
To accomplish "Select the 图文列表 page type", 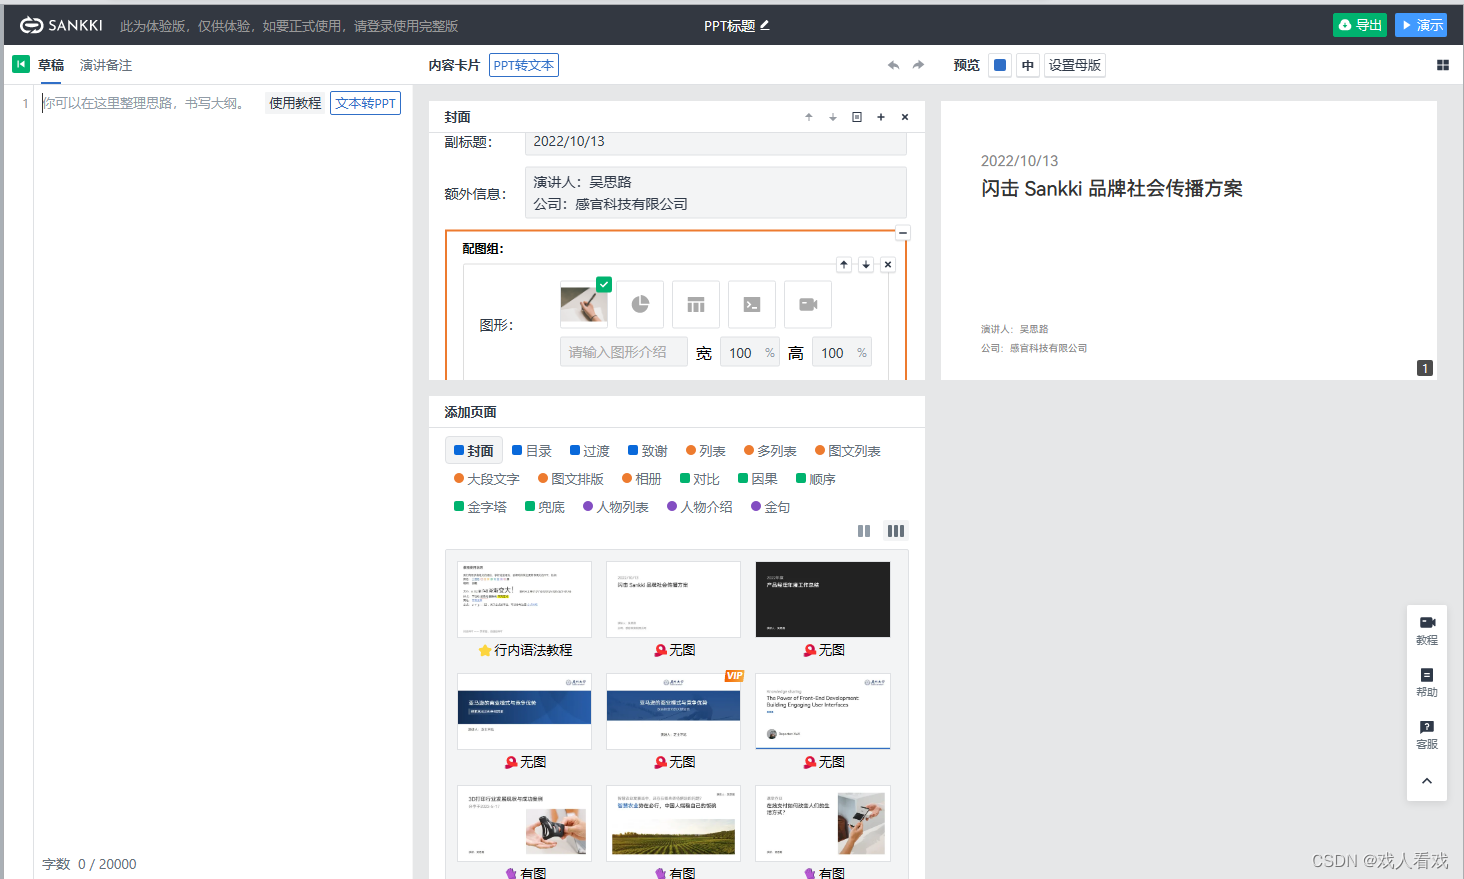I will tap(848, 451).
